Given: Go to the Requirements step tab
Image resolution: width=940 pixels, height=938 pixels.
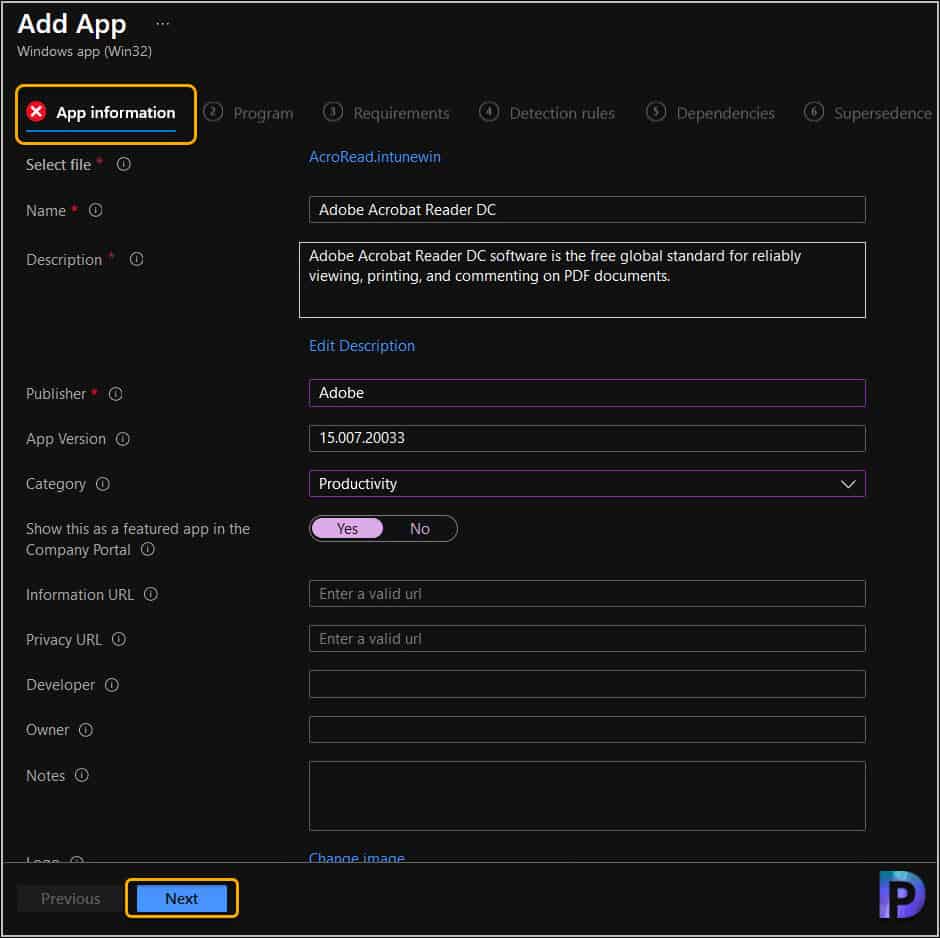Looking at the screenshot, I should tap(386, 113).
